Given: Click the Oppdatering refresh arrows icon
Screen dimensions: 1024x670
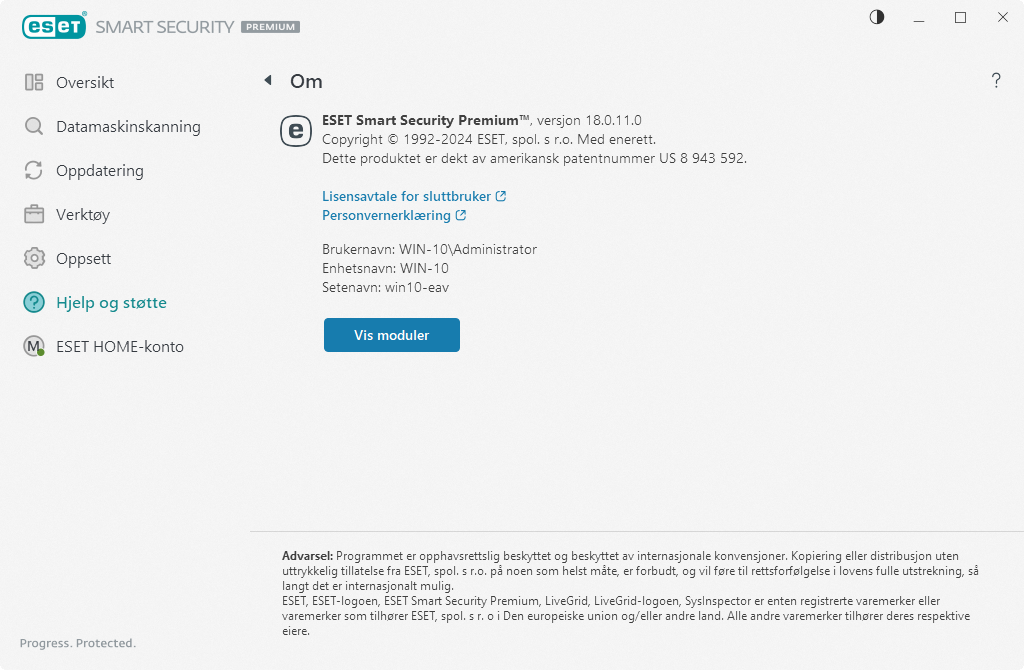Looking at the screenshot, I should pyautogui.click(x=34, y=171).
